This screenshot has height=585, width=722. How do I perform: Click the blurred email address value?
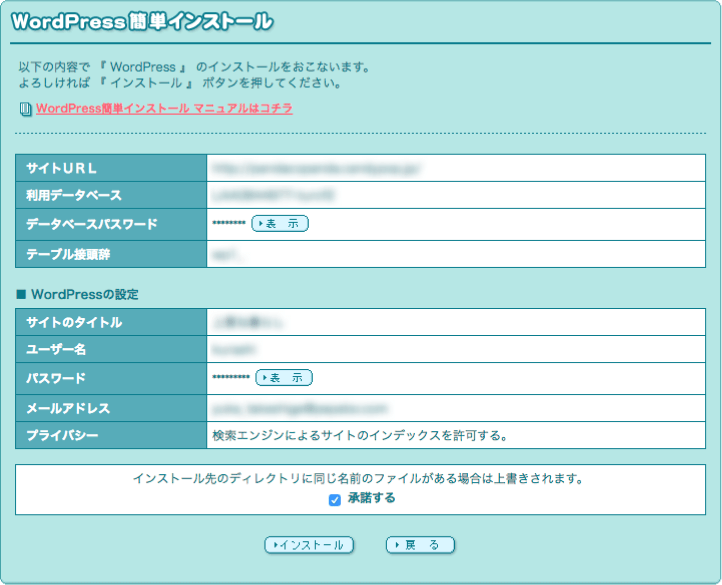tap(300, 409)
